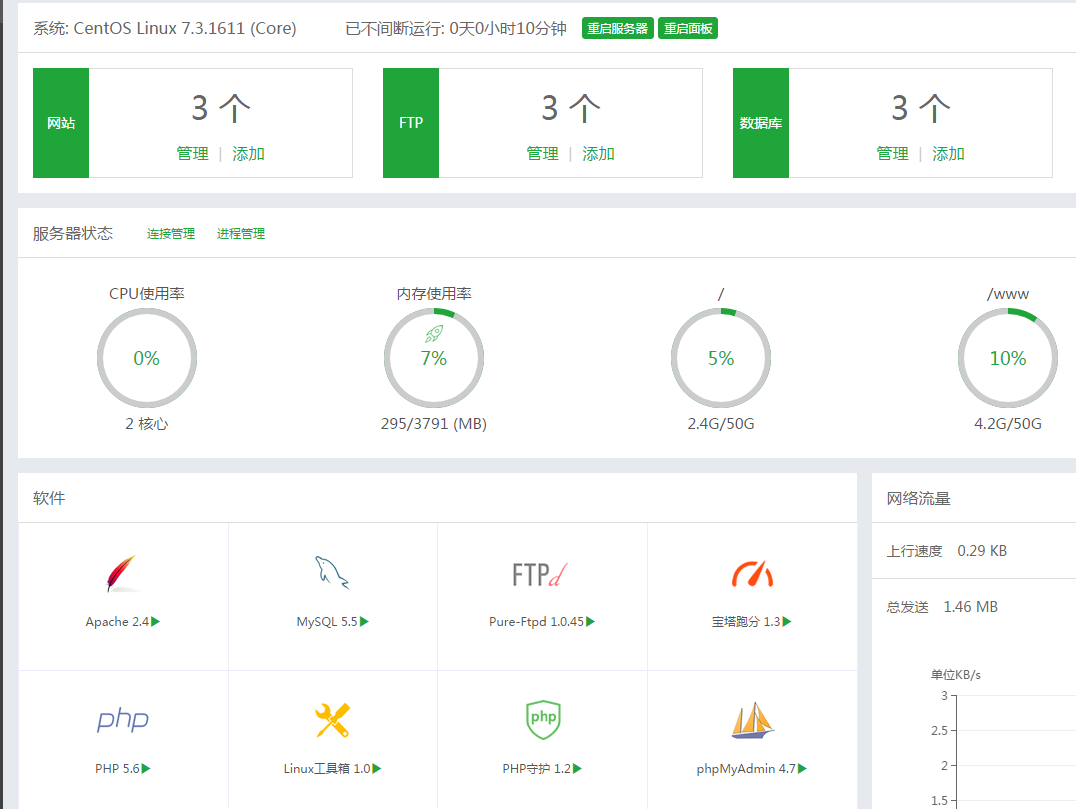Click the 重启面板 button

click(688, 28)
